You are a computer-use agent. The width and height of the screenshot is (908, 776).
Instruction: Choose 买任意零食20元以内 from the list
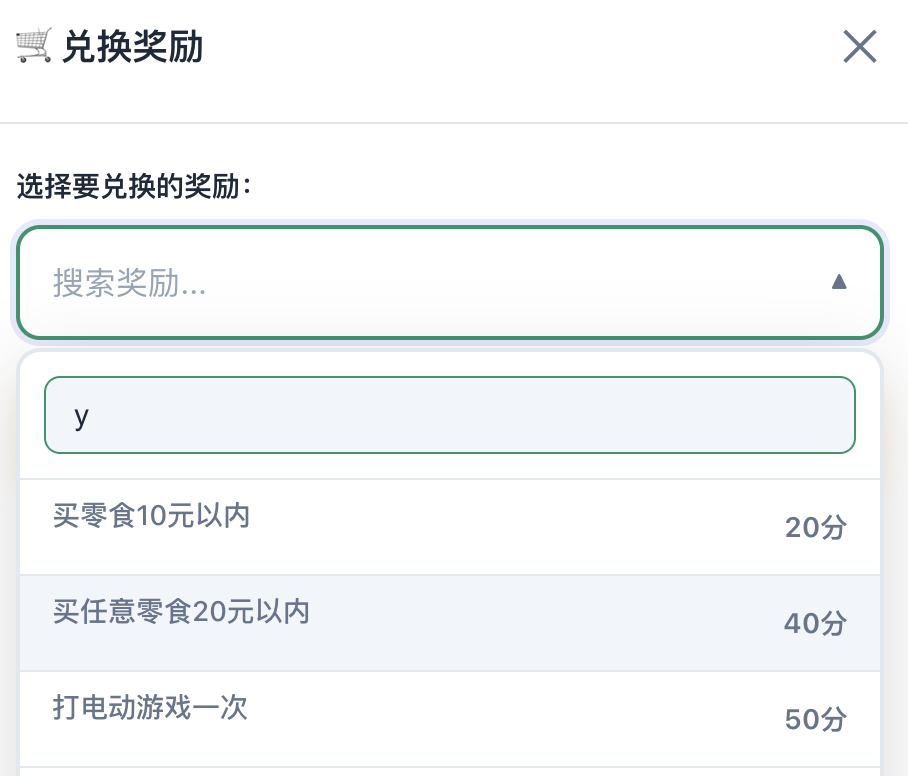click(181, 612)
